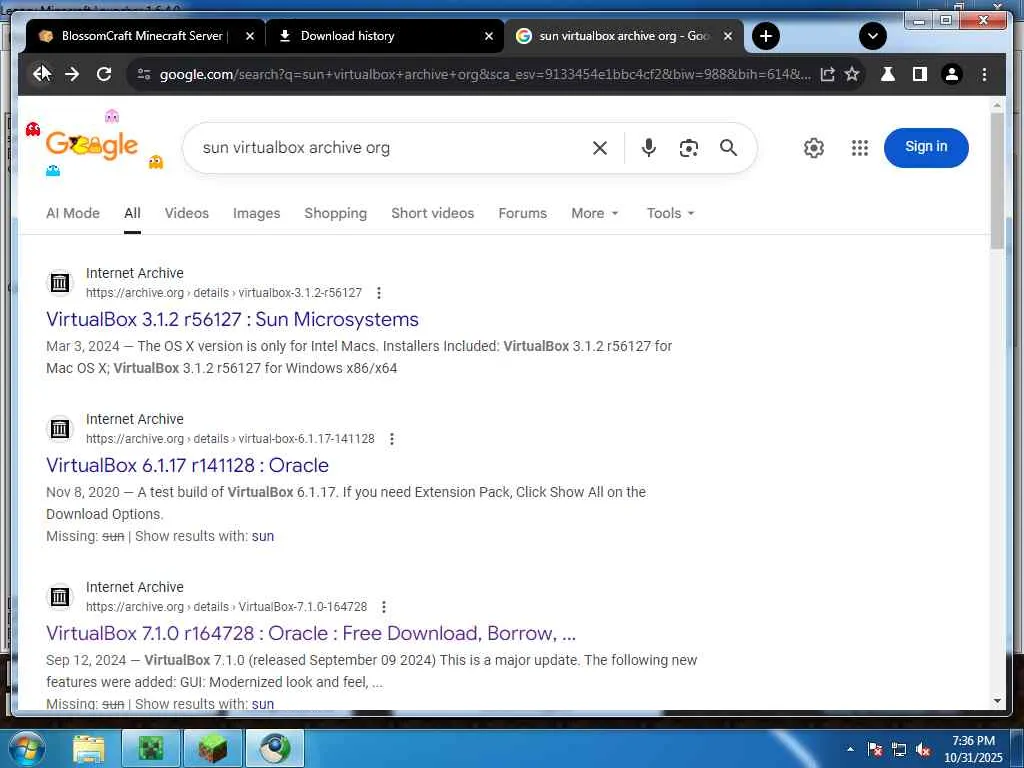
Task: Open Action Center flag tray icon
Action: point(875,749)
